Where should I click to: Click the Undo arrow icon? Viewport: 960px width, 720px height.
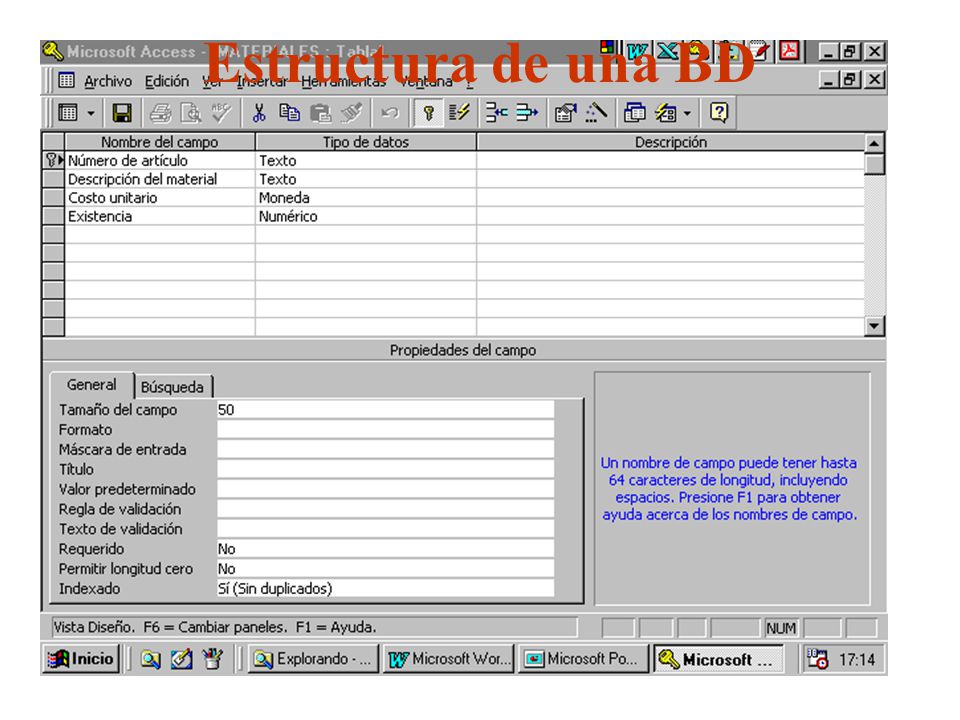point(389,113)
